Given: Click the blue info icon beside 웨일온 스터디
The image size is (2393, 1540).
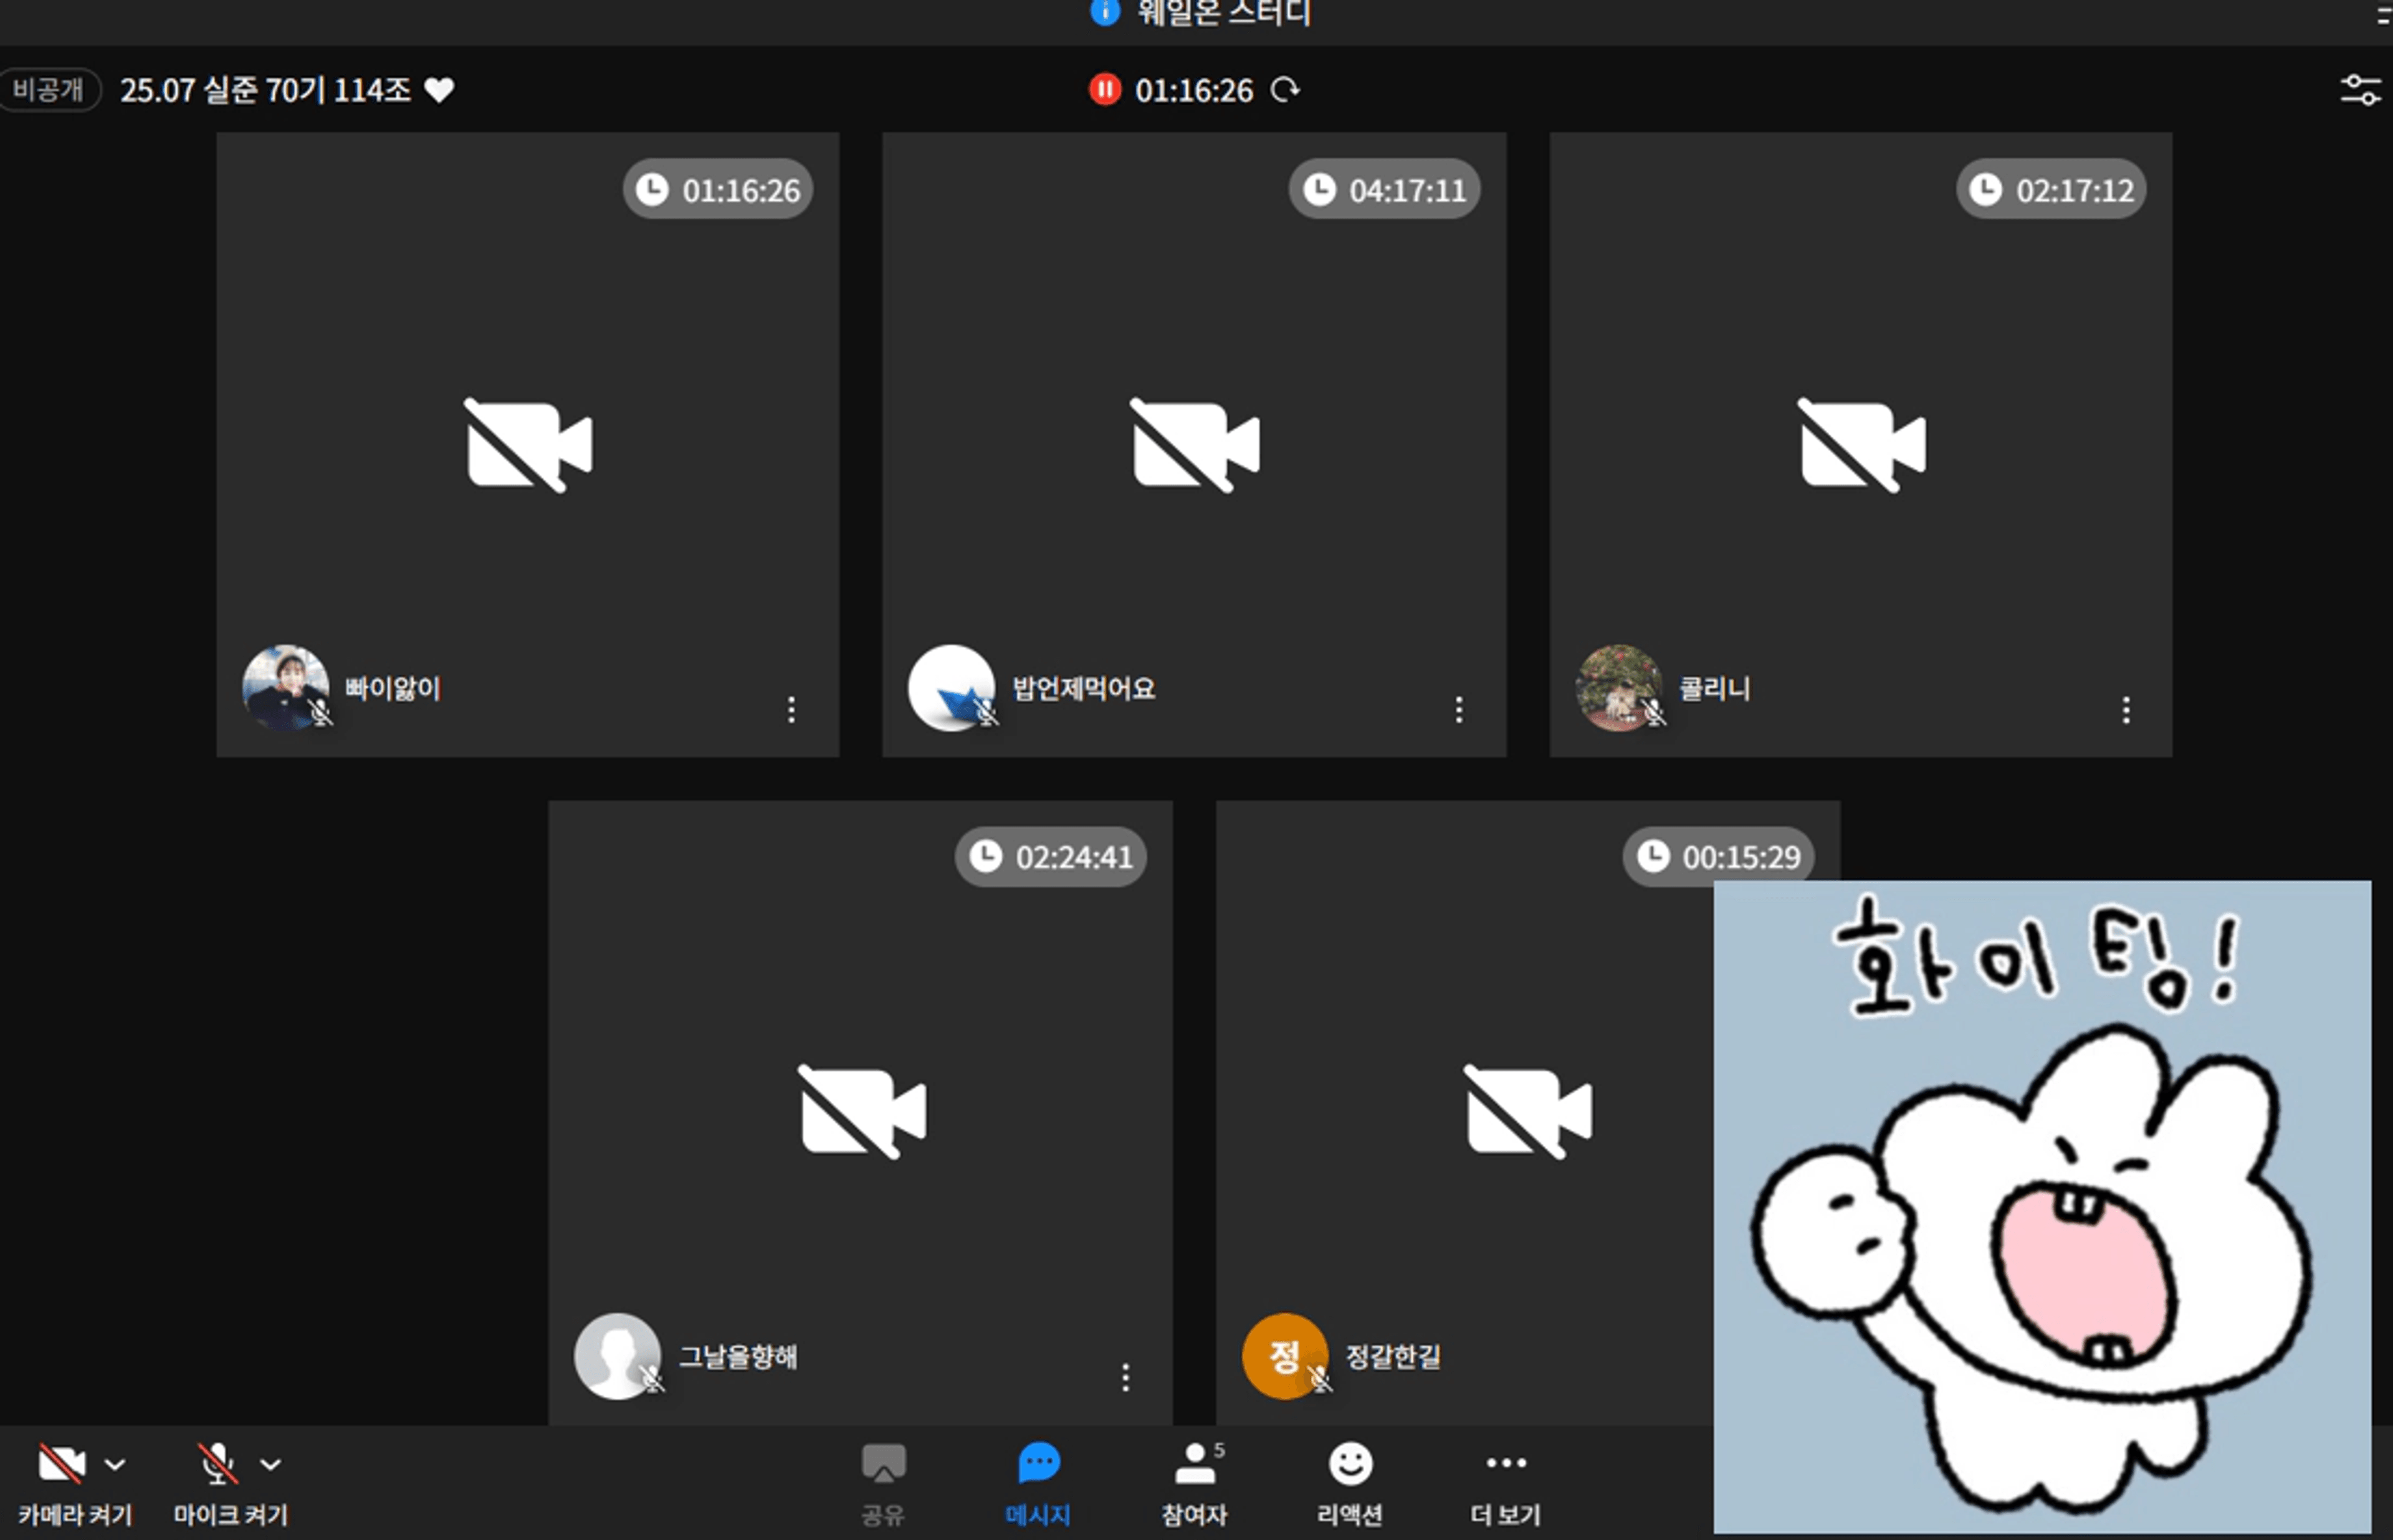Looking at the screenshot, I should point(1105,12).
